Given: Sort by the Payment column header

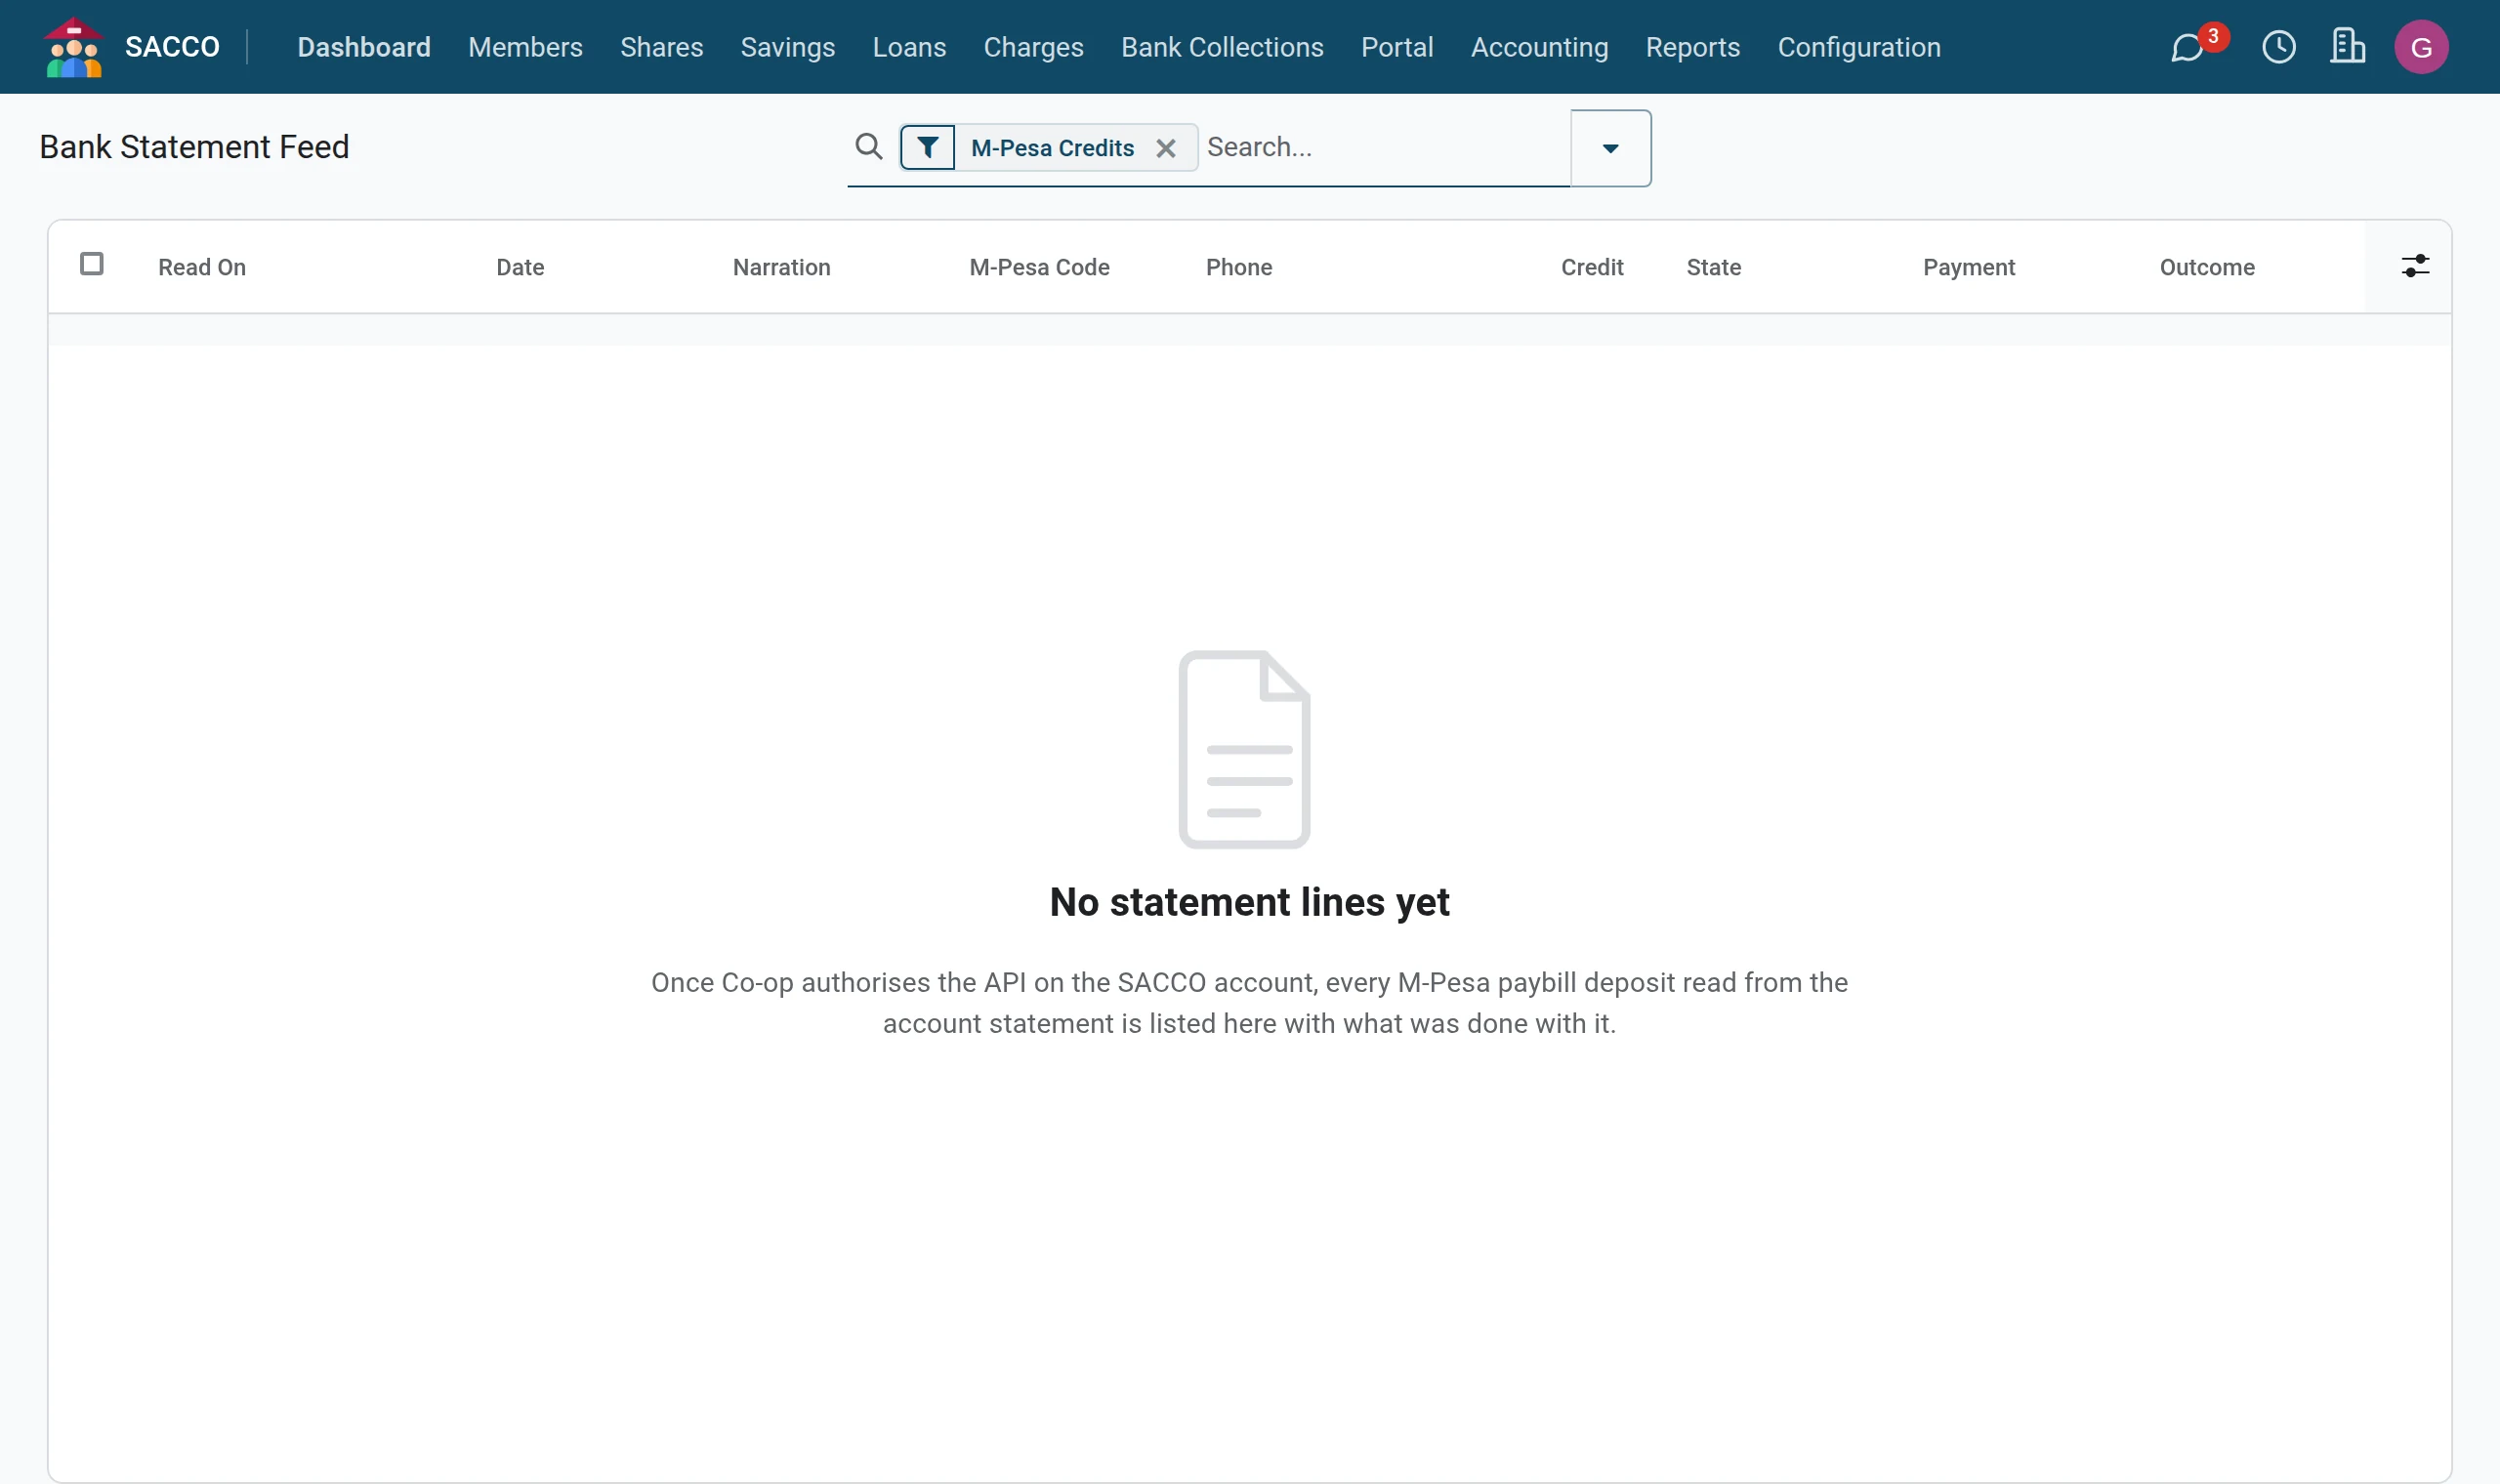Looking at the screenshot, I should (1969, 267).
